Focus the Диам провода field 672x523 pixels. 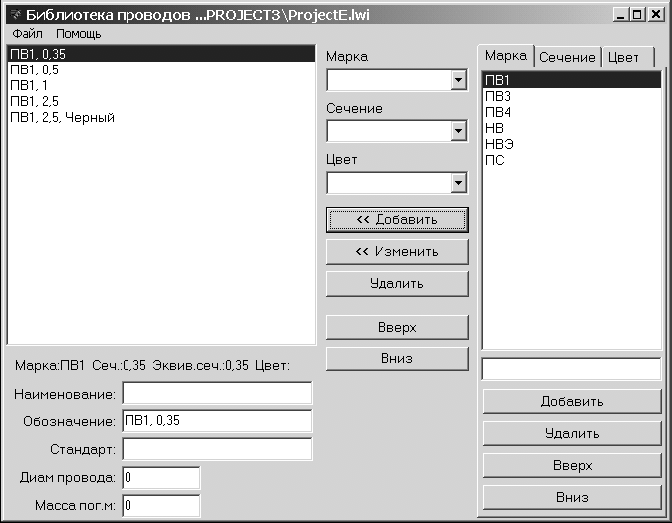point(161,478)
